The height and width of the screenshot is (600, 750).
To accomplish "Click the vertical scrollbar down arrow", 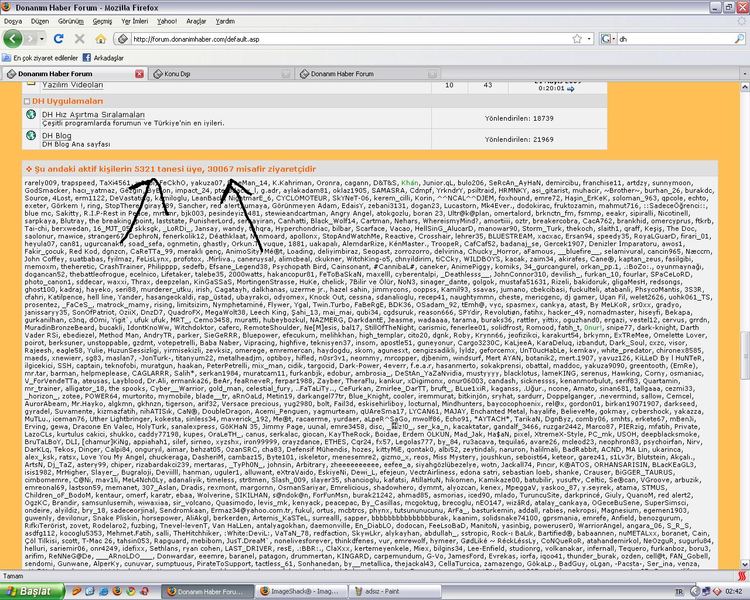I will tap(745, 564).
